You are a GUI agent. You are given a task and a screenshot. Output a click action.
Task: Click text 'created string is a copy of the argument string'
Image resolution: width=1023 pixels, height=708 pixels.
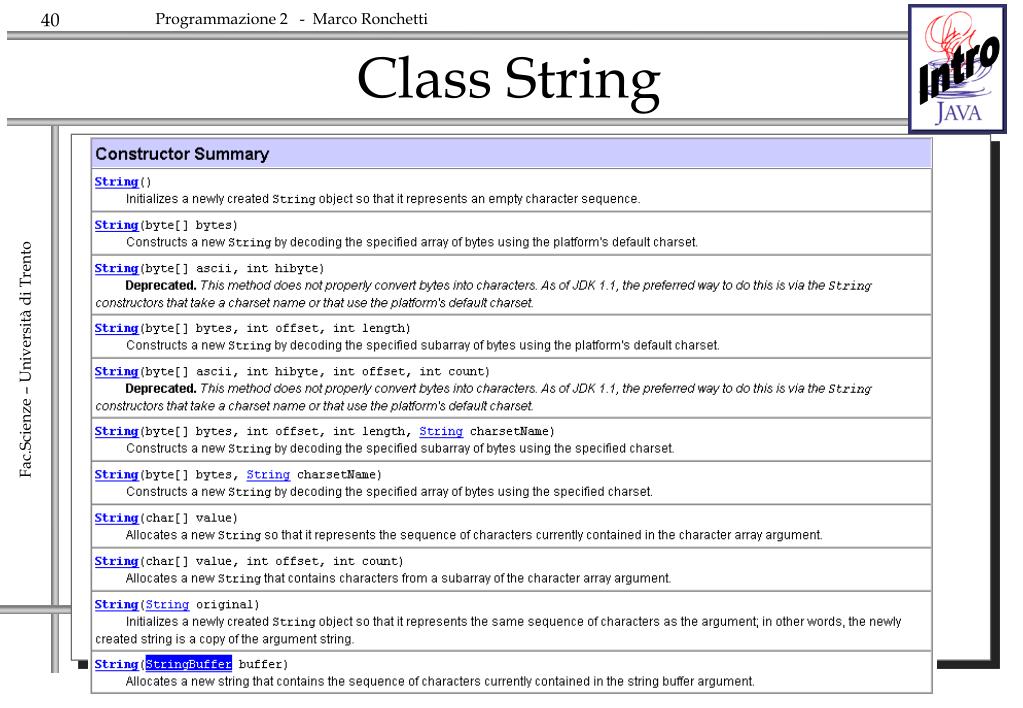tap(224, 639)
